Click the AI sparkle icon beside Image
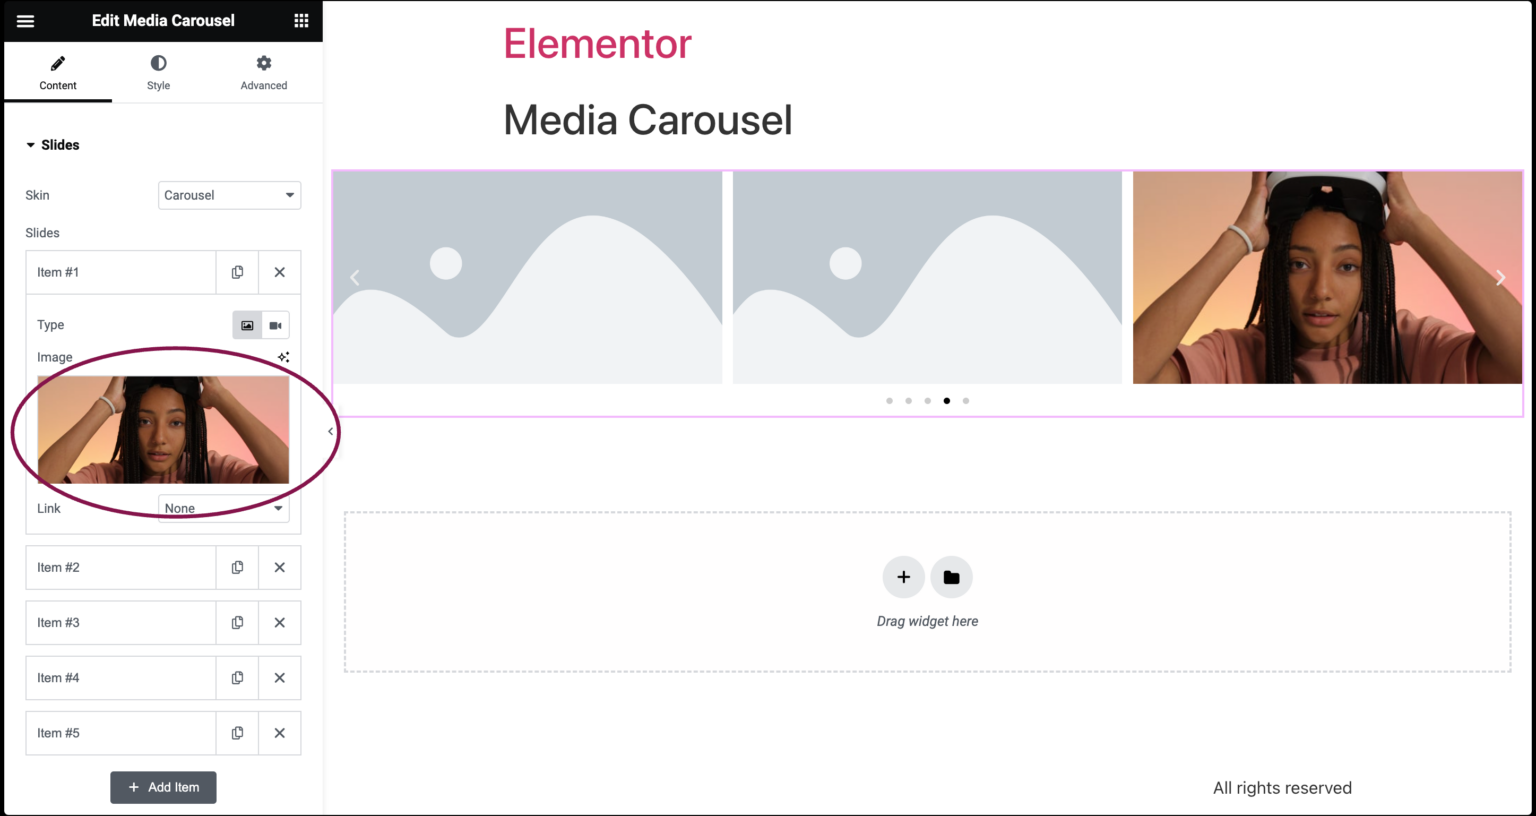The width and height of the screenshot is (1536, 816). (283, 357)
